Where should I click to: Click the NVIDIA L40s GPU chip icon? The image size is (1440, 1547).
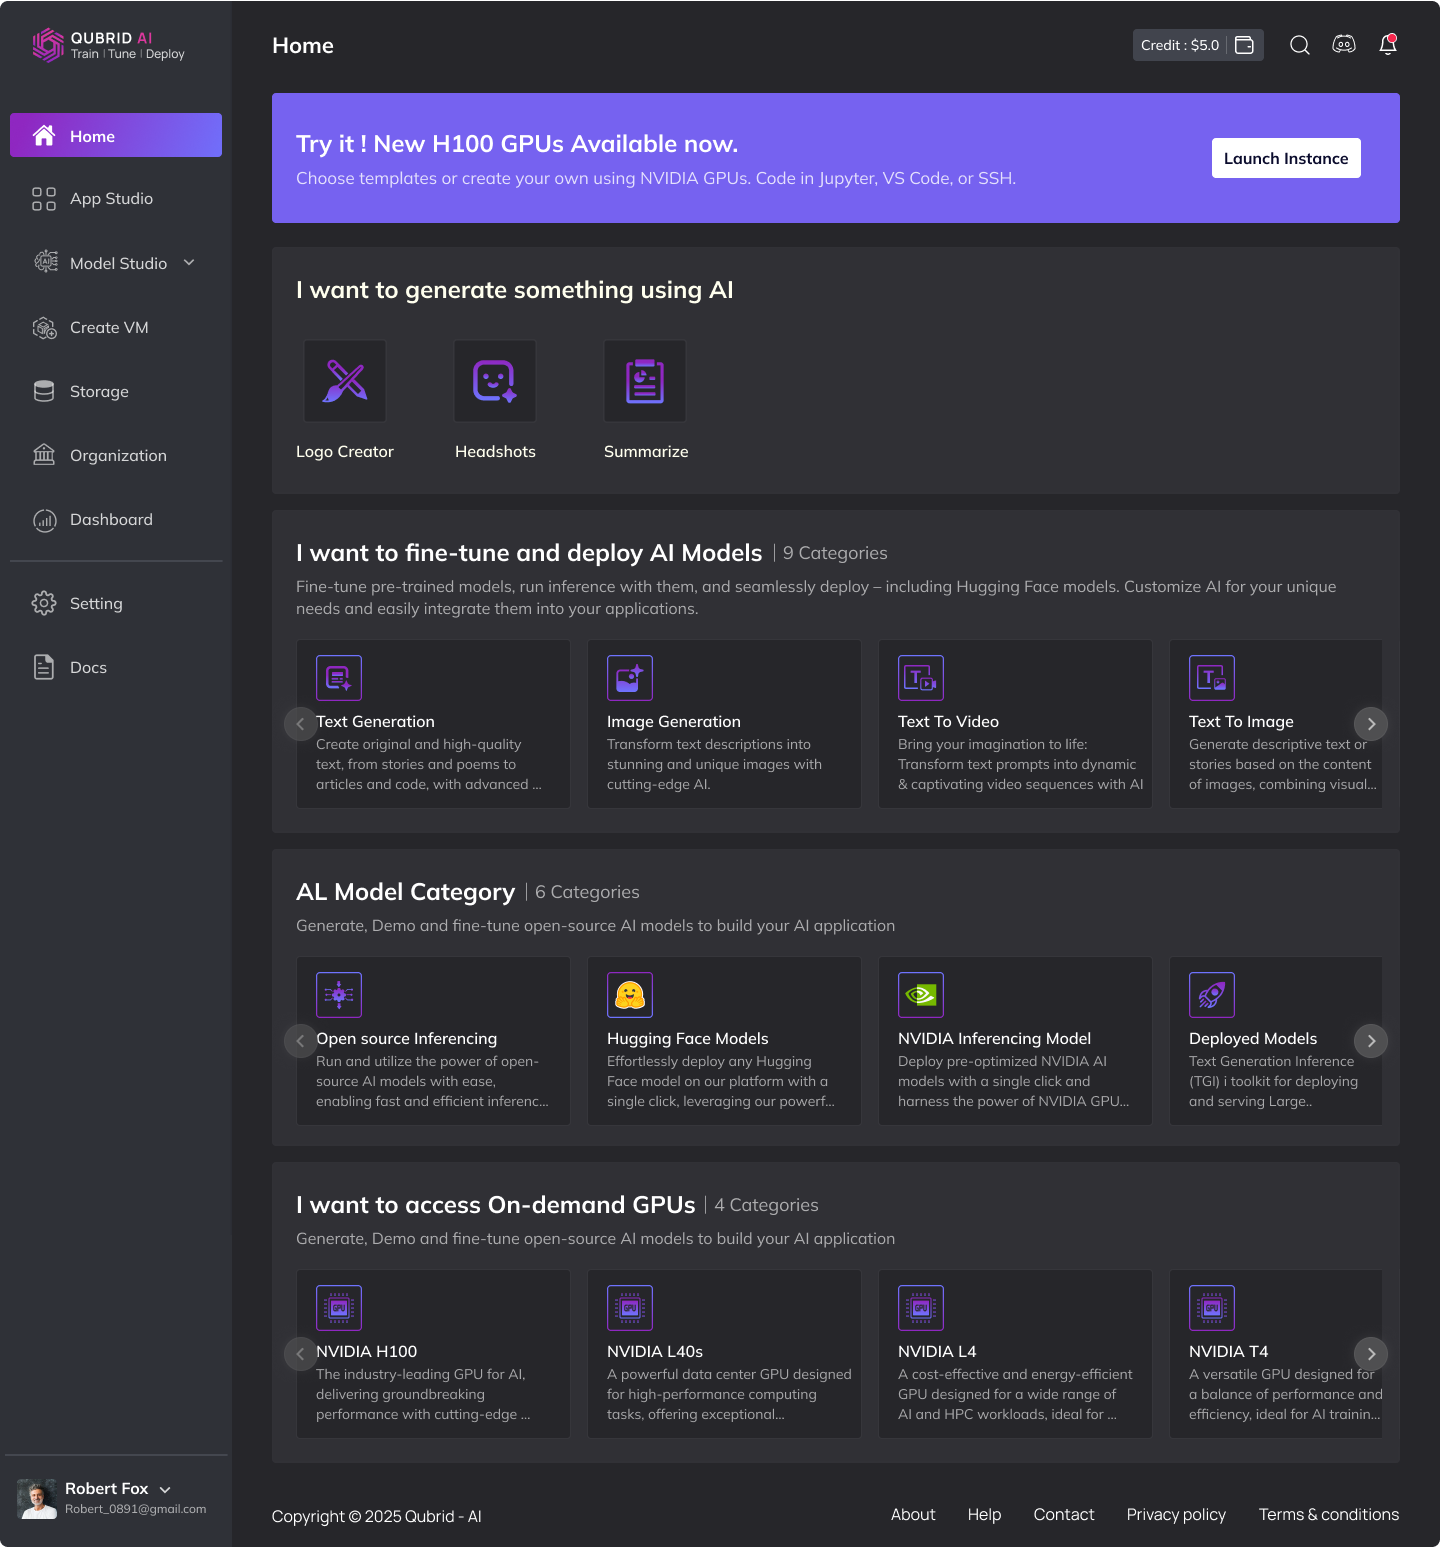630,1308
